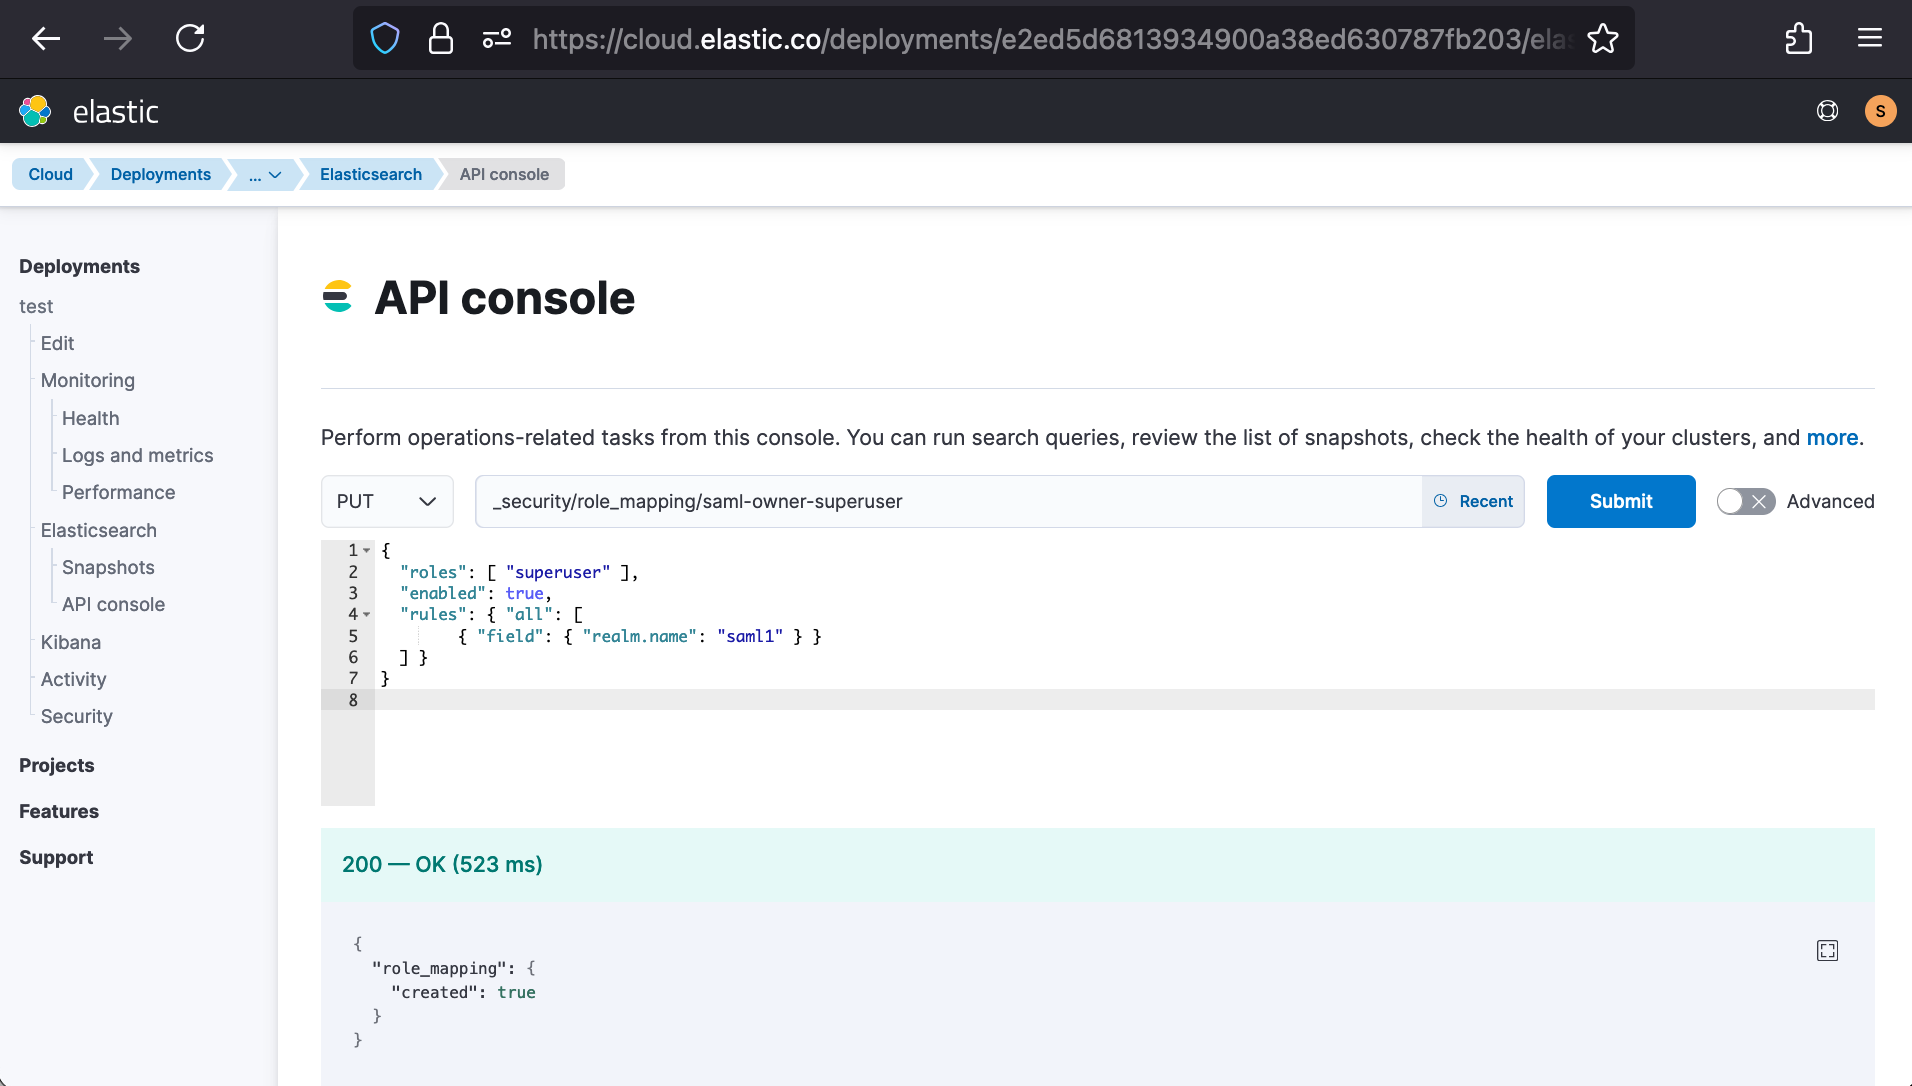Image resolution: width=1912 pixels, height=1086 pixels.
Task: Expand the response panel with fullscreen icon
Action: (1827, 950)
